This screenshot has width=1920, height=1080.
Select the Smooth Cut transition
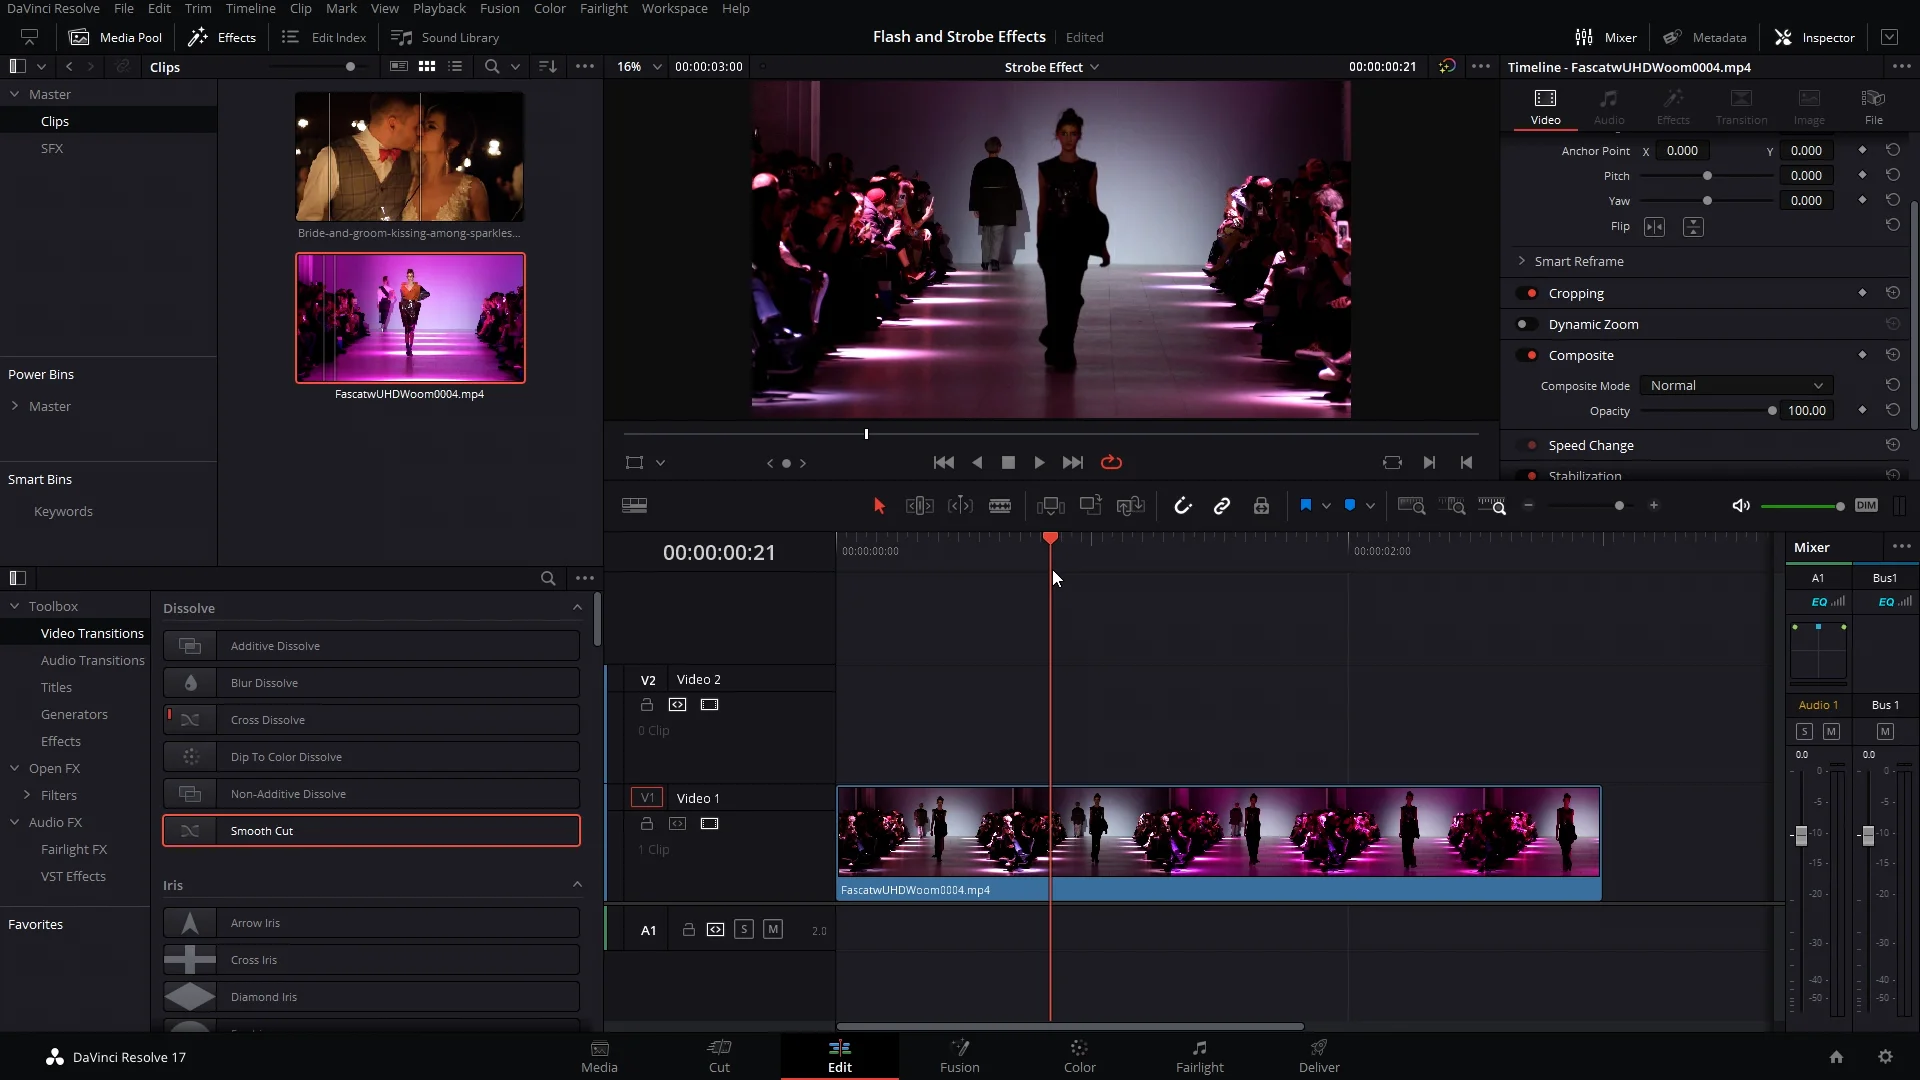pos(371,831)
